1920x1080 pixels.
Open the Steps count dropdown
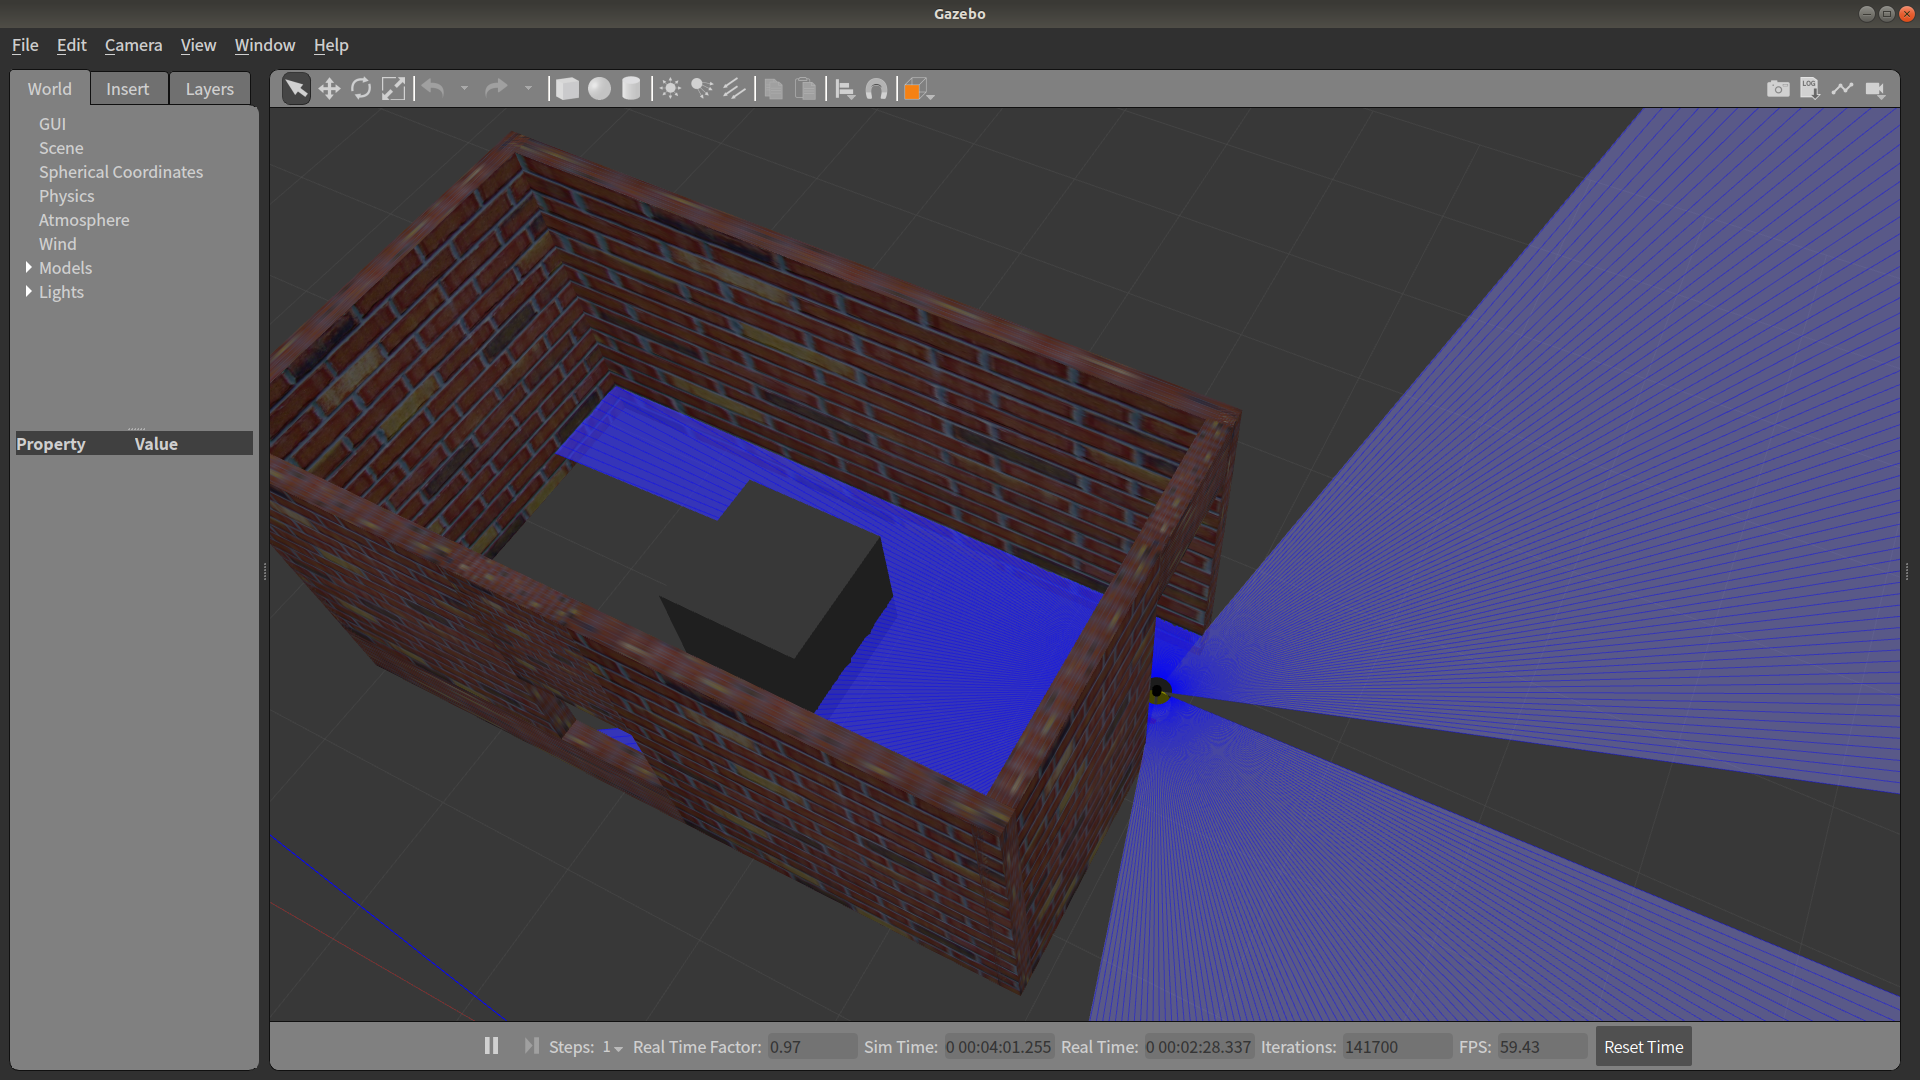[612, 1047]
